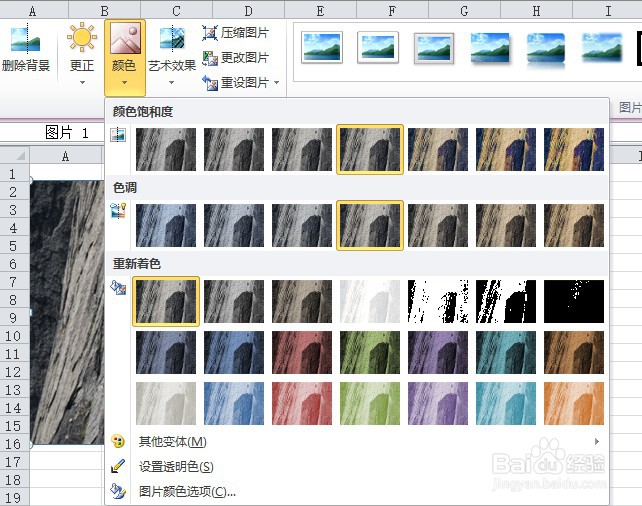Apply the dark red recolor thumbnail
642x506 pixels.
point(302,352)
